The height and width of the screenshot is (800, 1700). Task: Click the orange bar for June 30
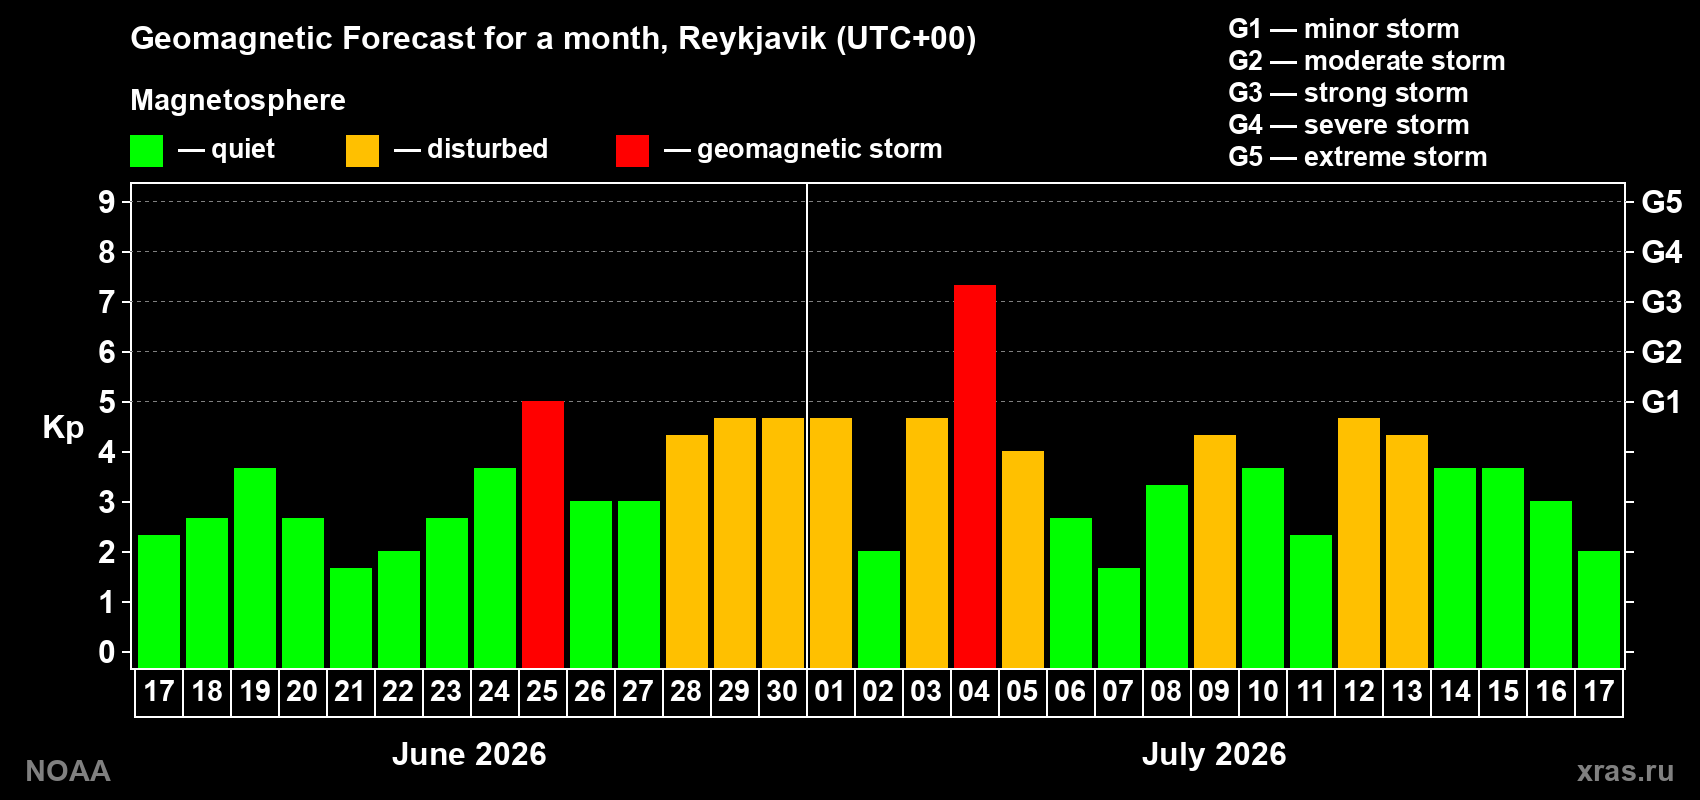click(783, 543)
